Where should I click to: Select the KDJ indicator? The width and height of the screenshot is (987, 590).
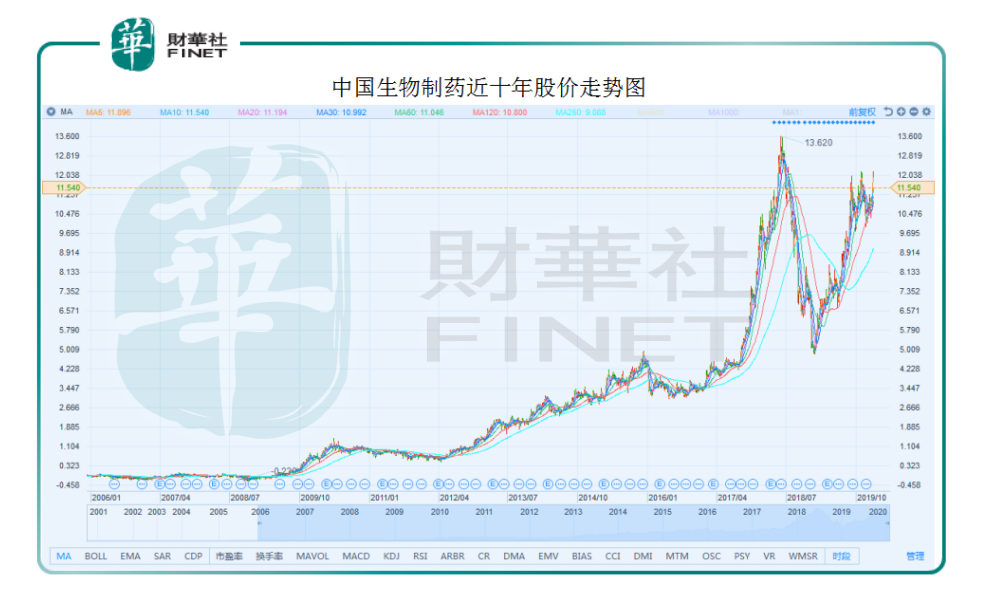pos(390,556)
